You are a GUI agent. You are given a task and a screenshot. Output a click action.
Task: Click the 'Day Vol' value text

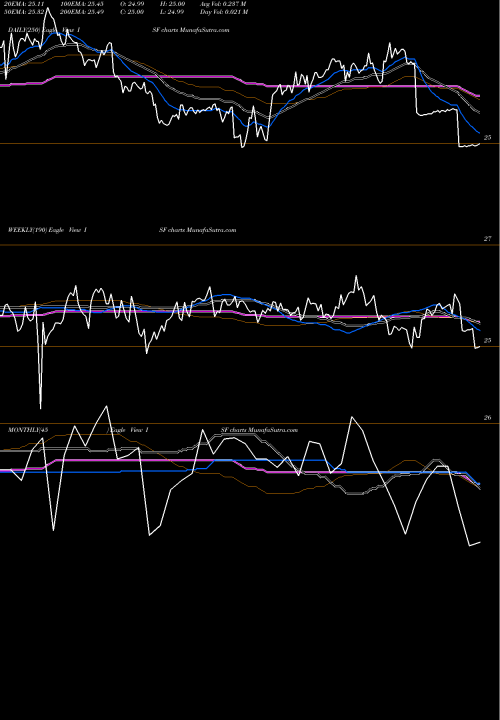pyautogui.click(x=224, y=11)
